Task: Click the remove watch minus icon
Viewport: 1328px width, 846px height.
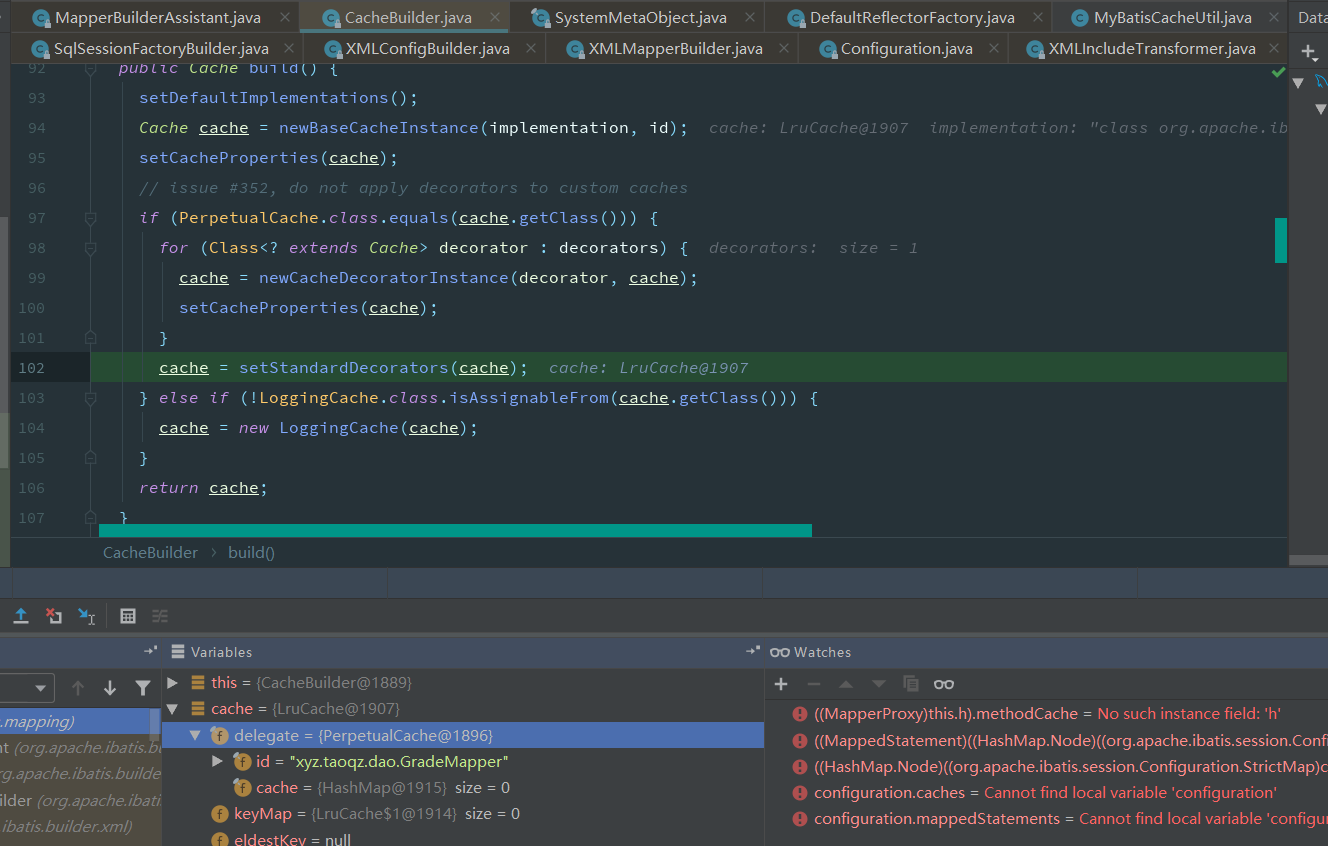Action: click(814, 684)
